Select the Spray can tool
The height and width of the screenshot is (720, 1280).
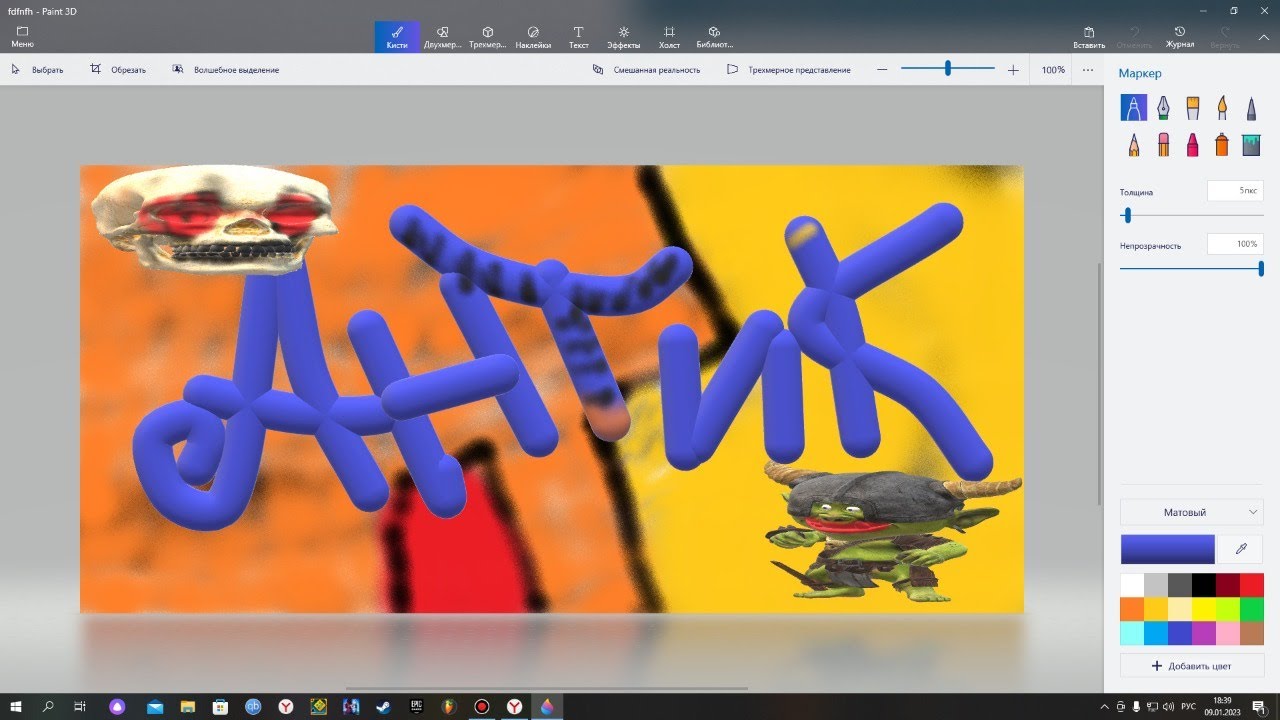click(1221, 145)
